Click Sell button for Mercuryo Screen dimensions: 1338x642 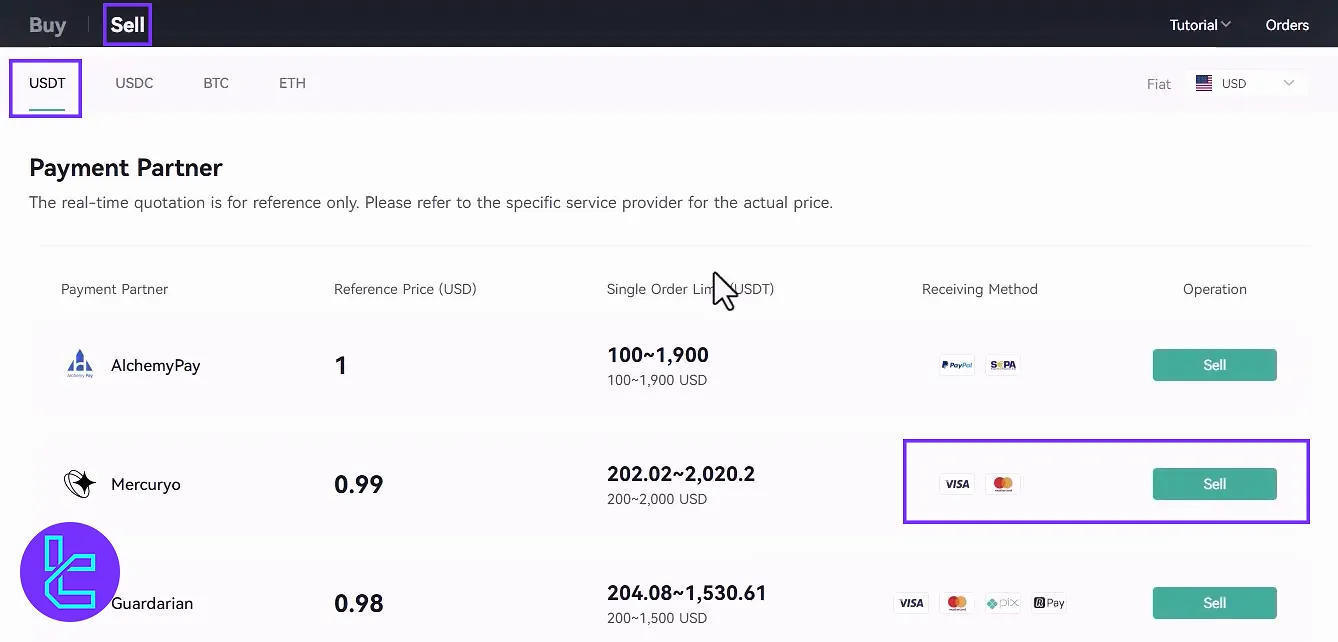pos(1214,484)
